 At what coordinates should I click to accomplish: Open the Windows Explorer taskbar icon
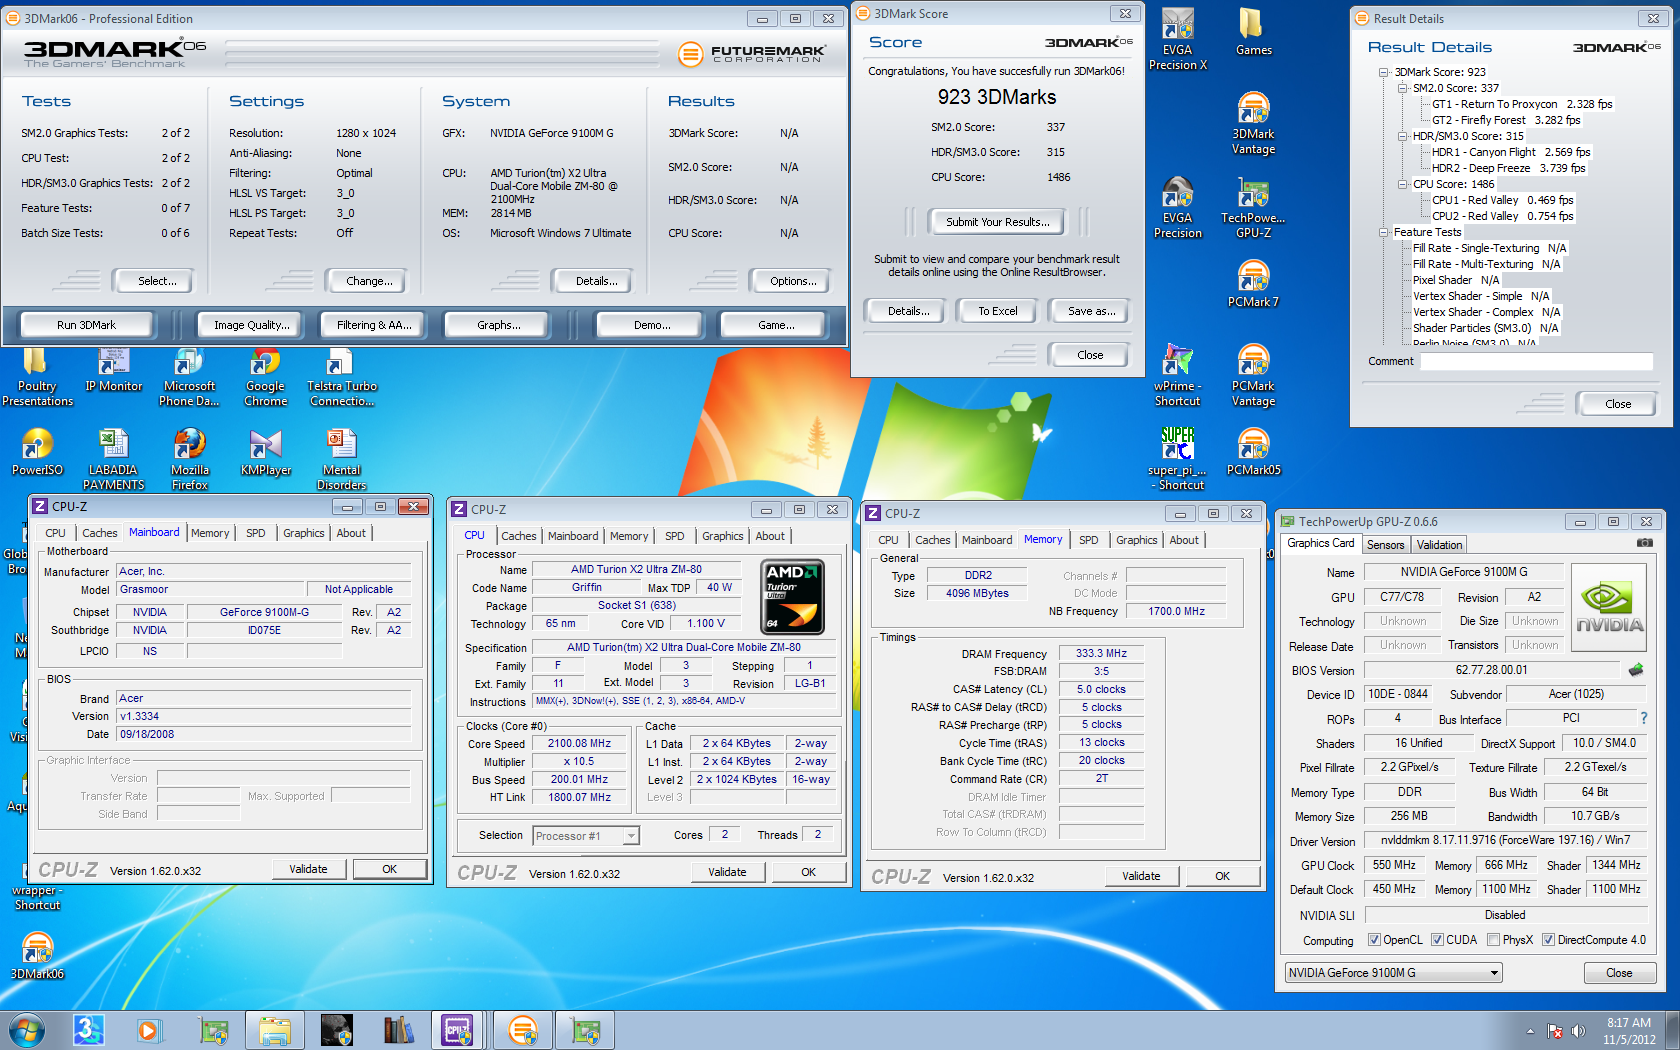coord(274,1030)
